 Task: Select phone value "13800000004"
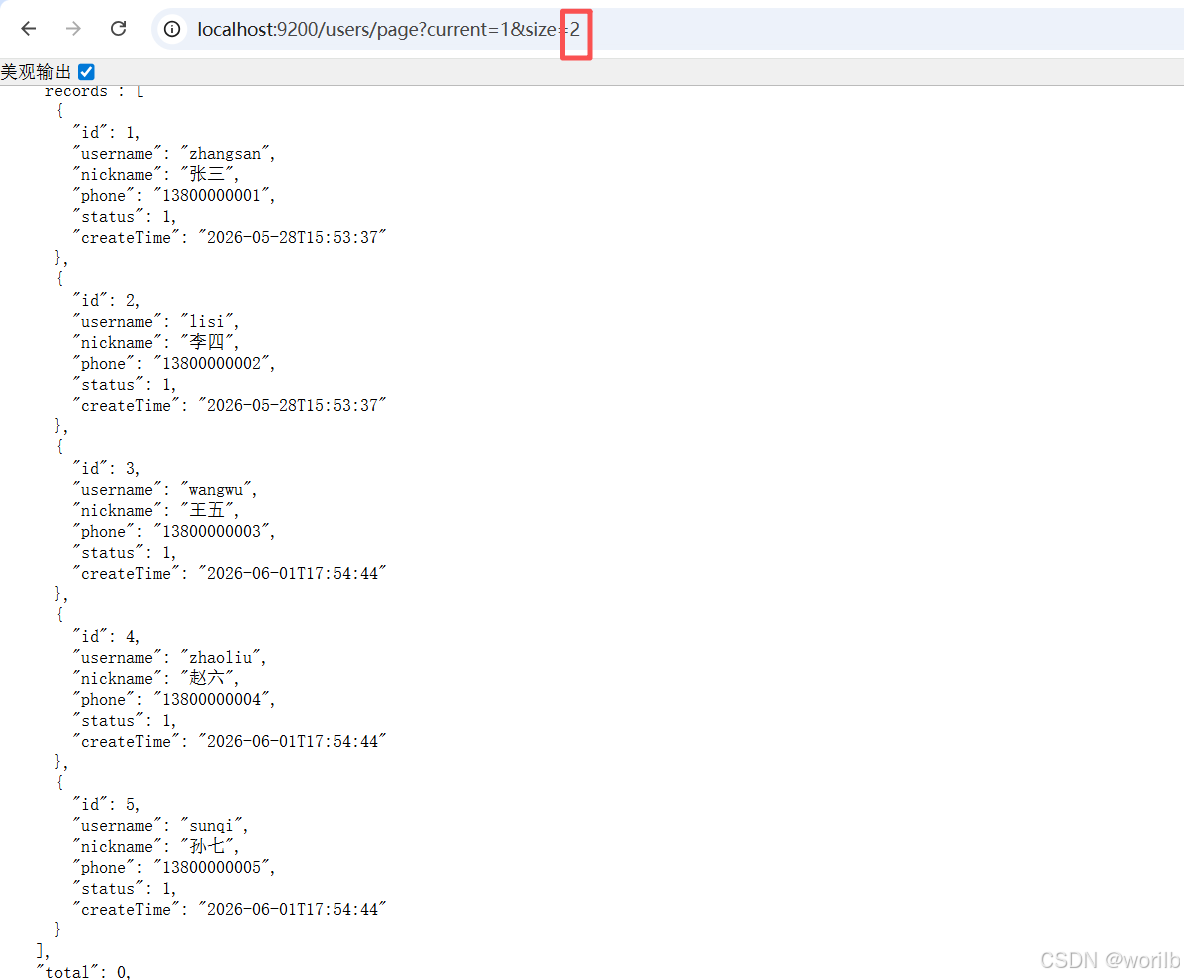coord(211,700)
